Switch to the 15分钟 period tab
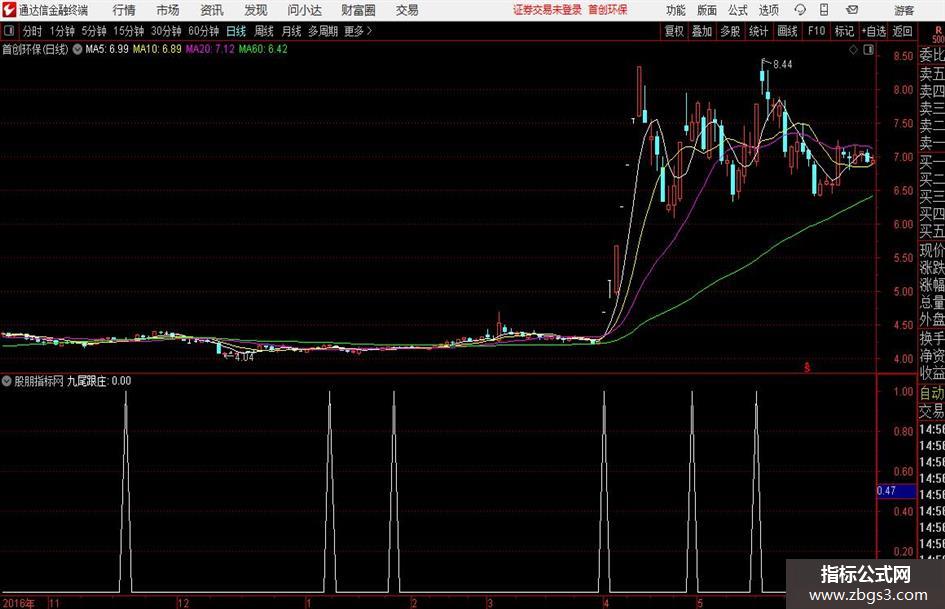 coord(128,31)
